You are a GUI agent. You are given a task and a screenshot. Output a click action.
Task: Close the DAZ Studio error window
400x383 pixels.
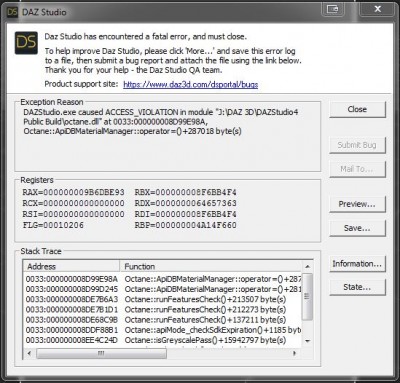point(377,9)
